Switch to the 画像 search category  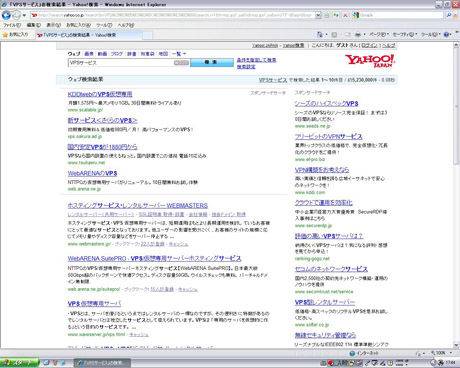(x=89, y=54)
